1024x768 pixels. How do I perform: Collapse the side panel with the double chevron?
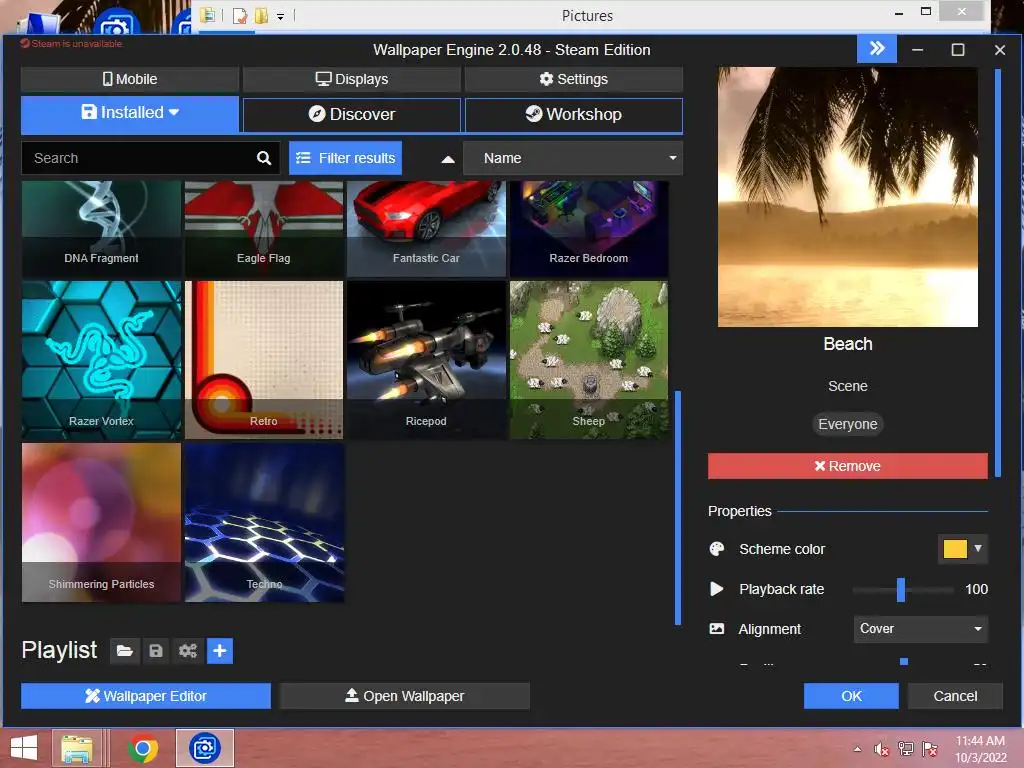click(x=876, y=49)
